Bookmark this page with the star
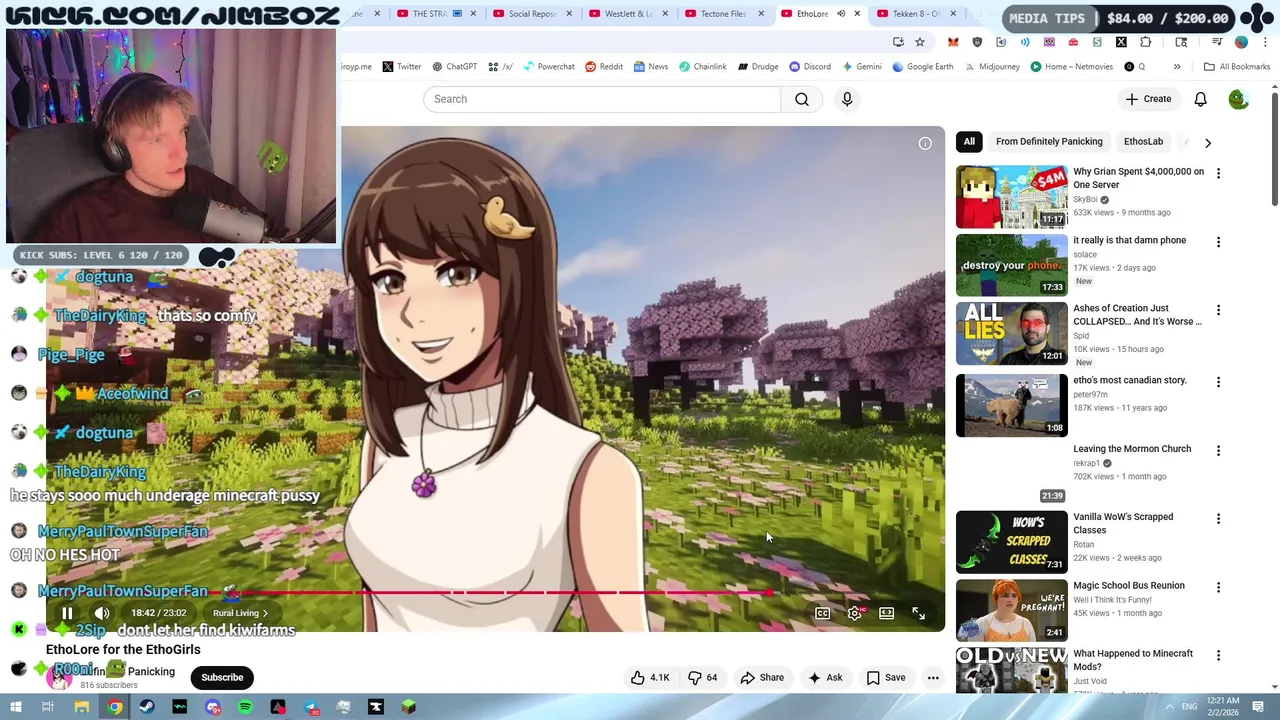 (920, 42)
